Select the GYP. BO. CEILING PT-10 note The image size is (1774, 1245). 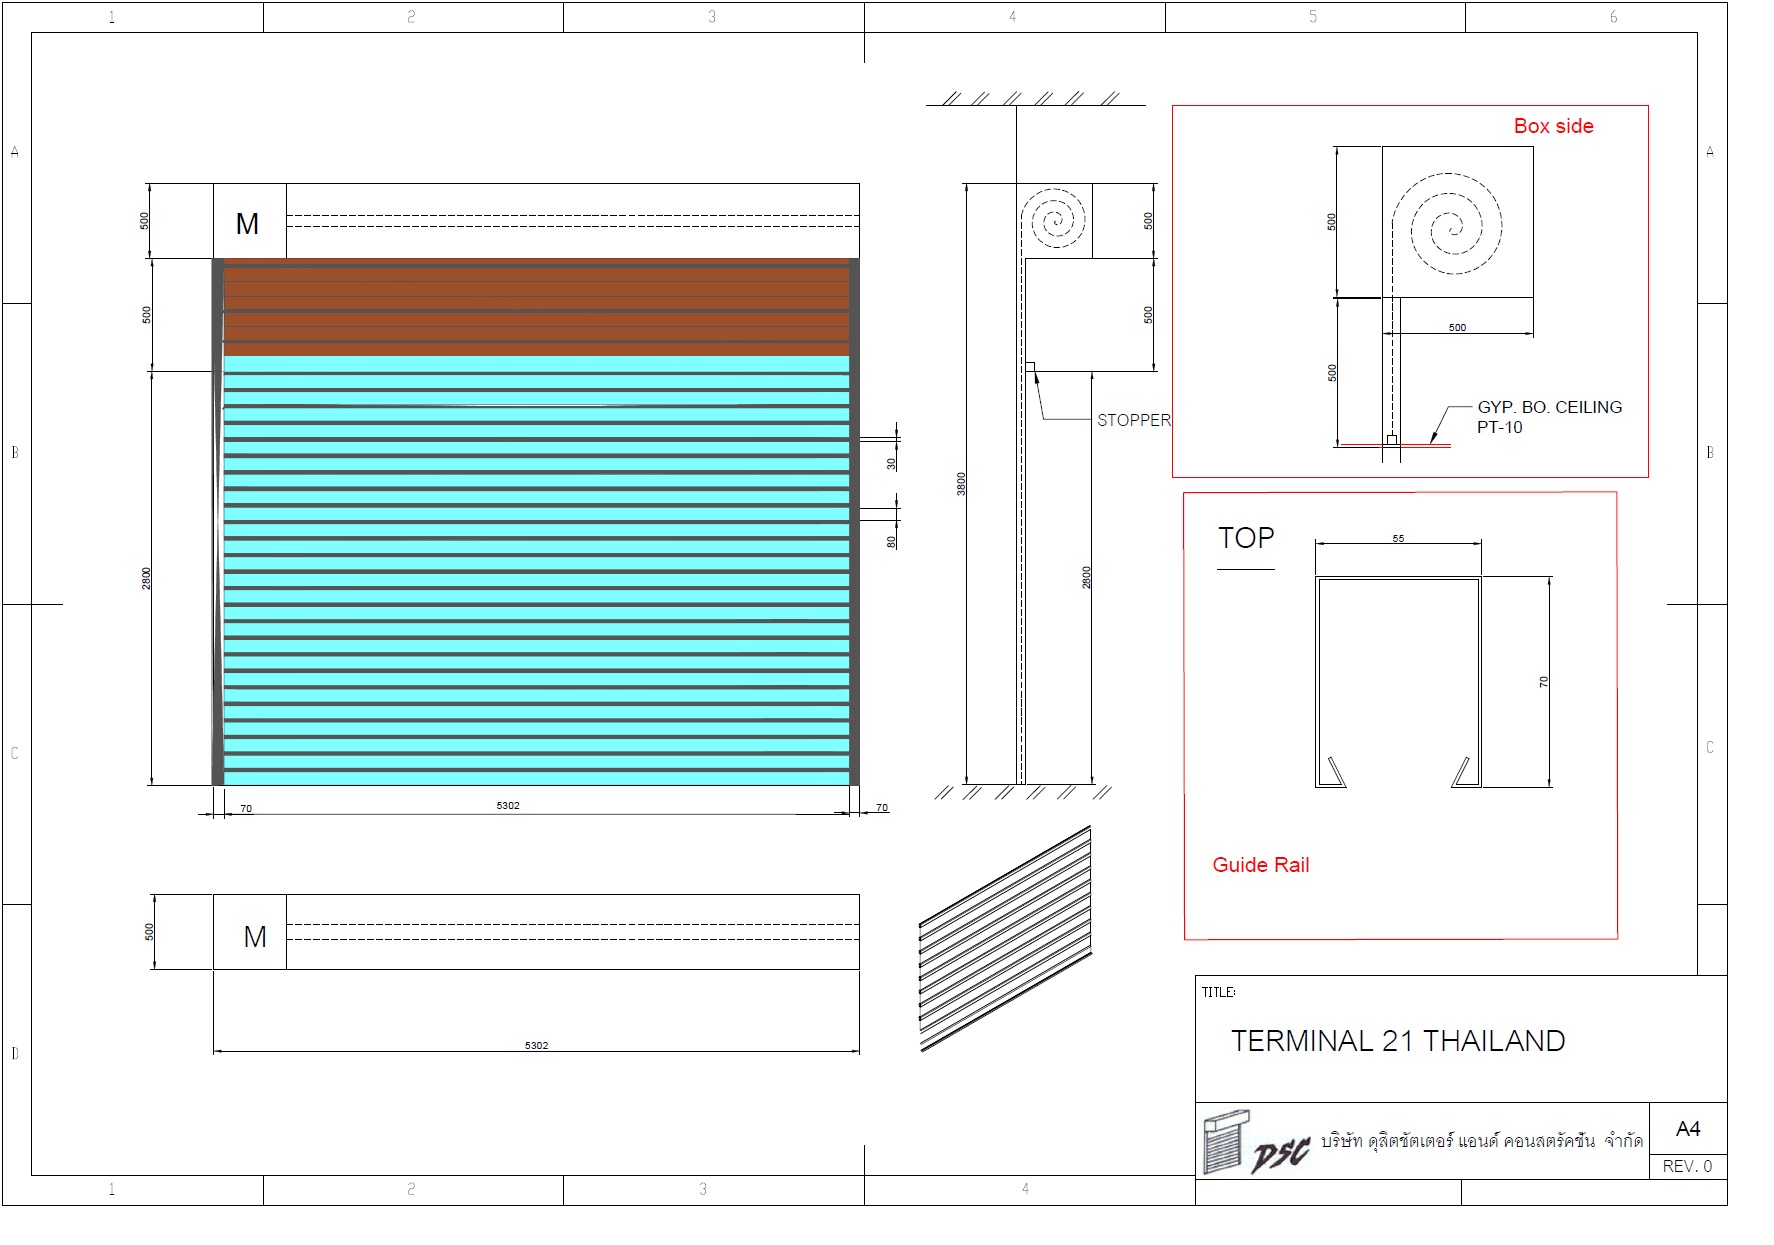[x=1548, y=417]
